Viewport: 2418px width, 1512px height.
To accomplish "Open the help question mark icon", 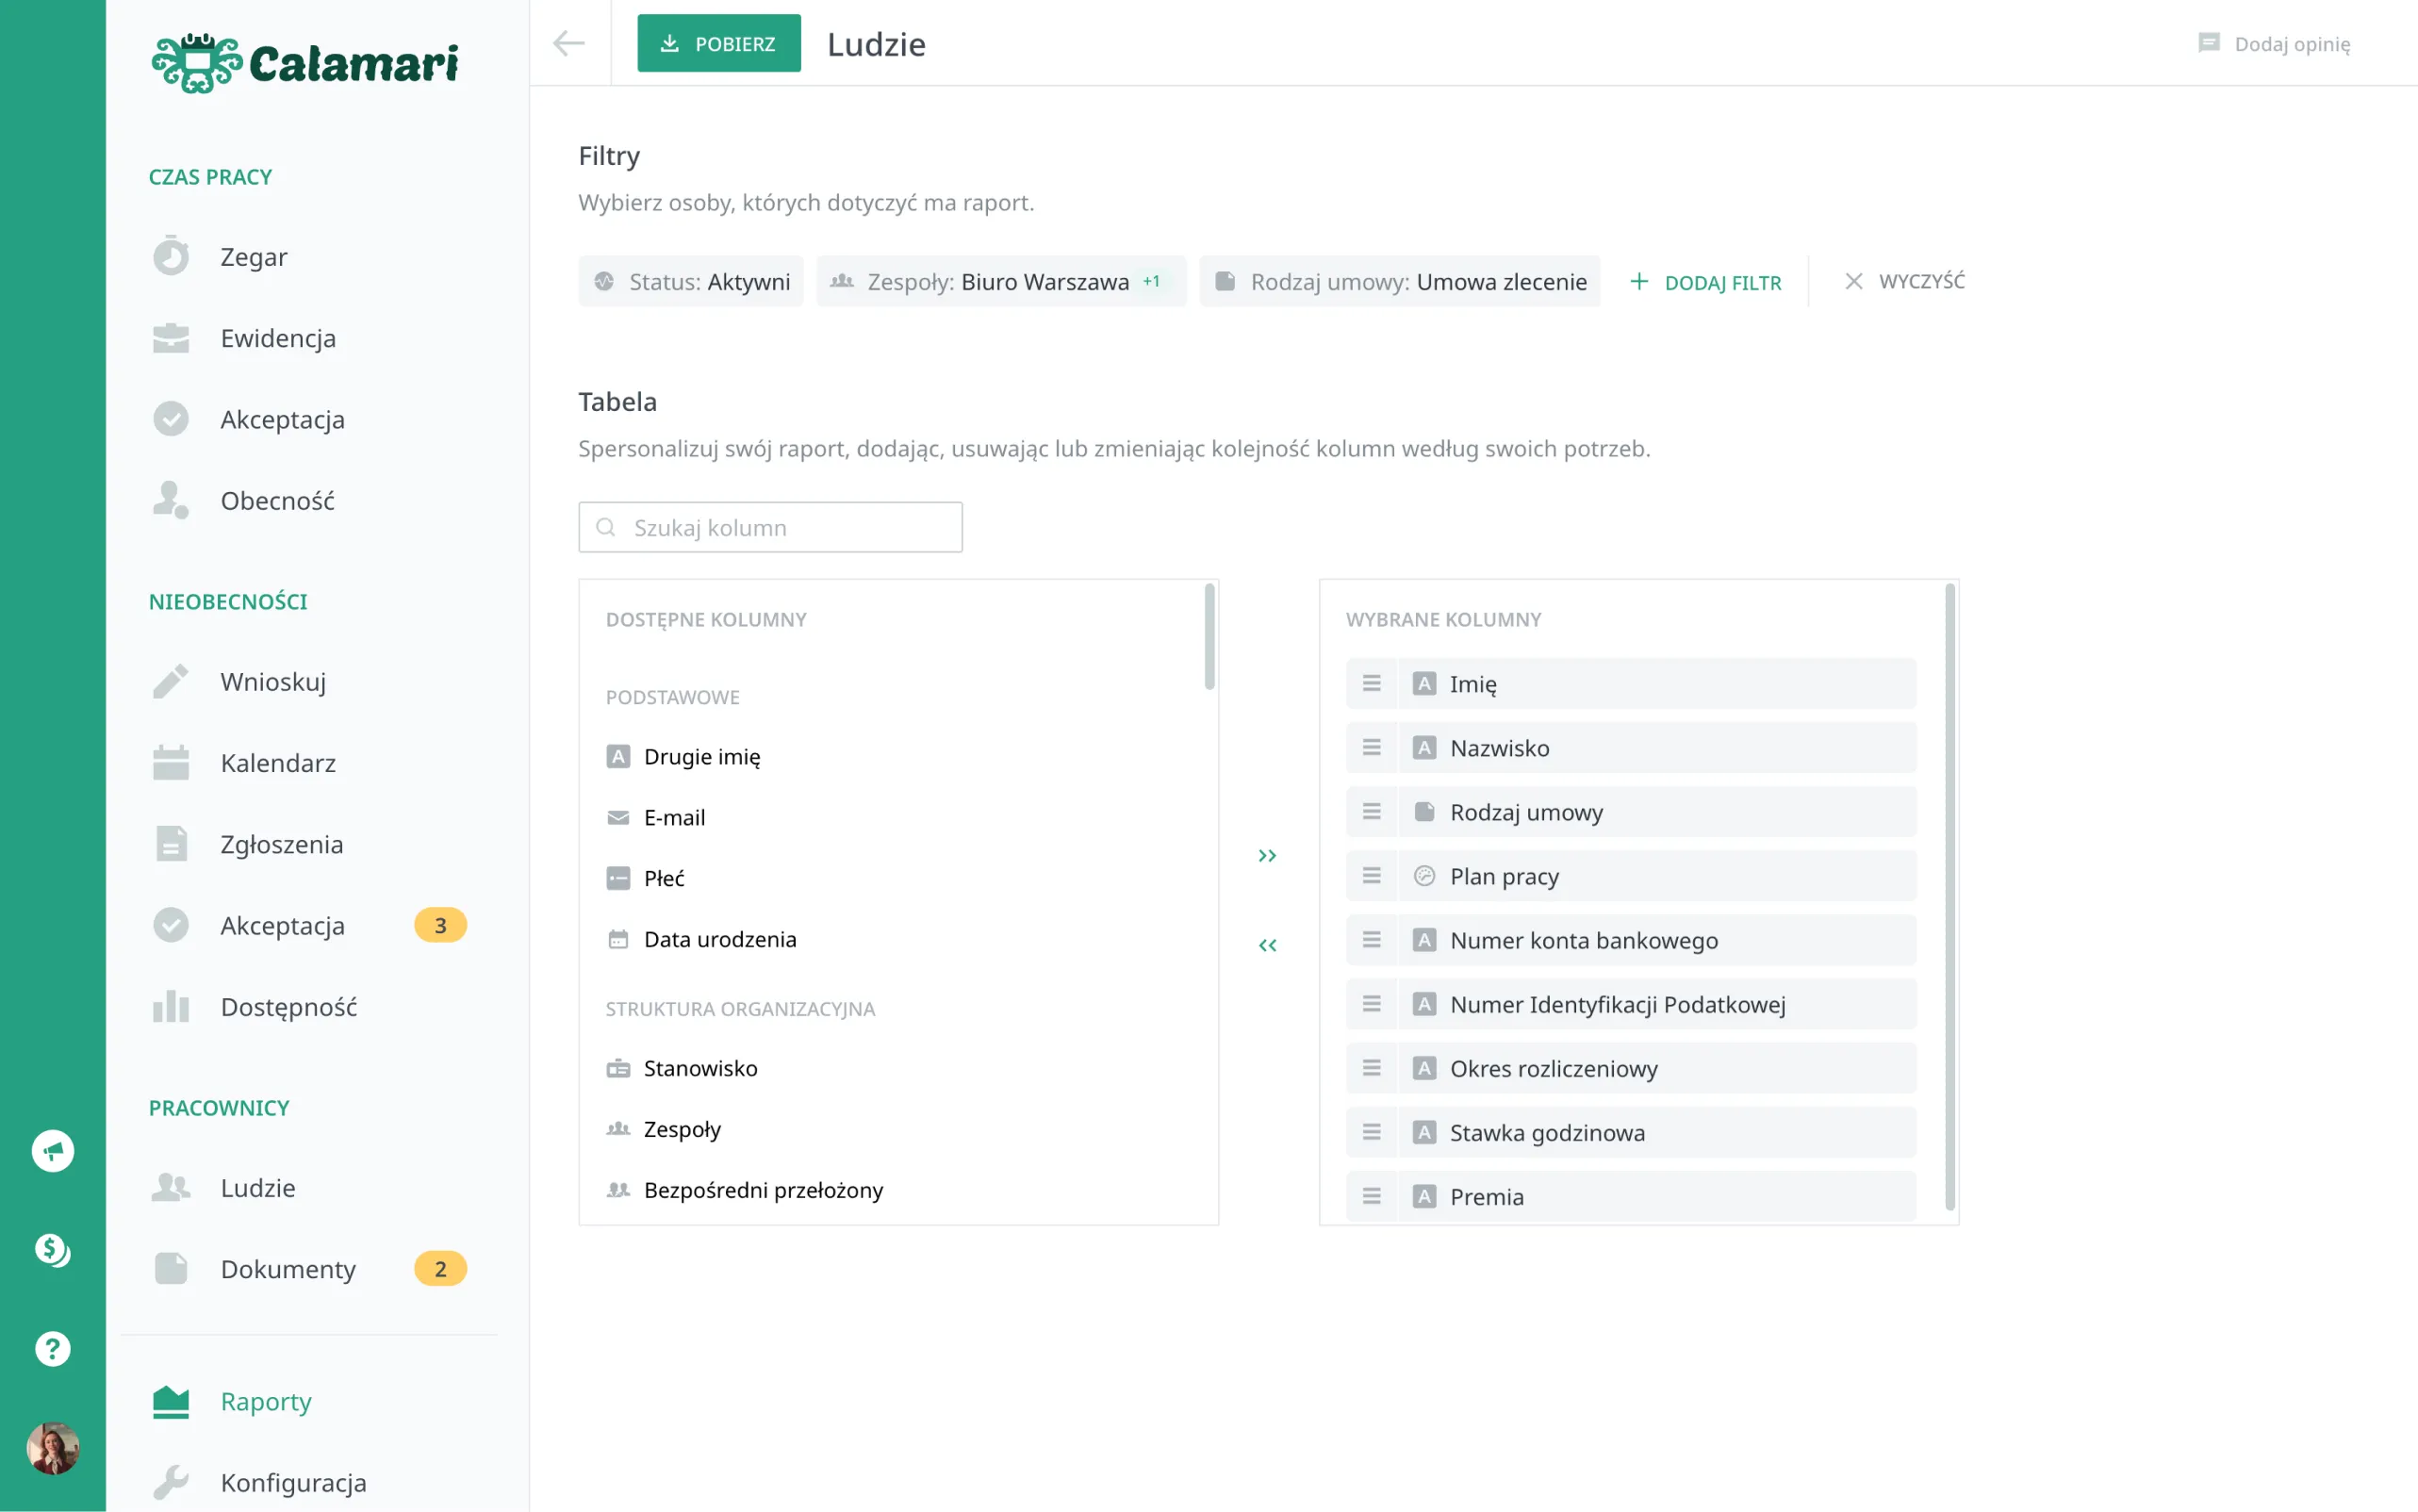I will 52,1349.
